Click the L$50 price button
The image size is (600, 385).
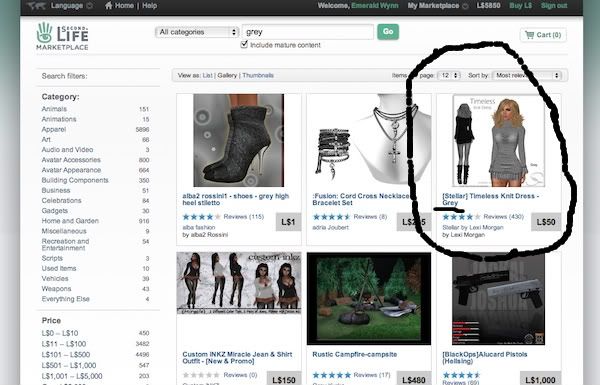point(546,222)
